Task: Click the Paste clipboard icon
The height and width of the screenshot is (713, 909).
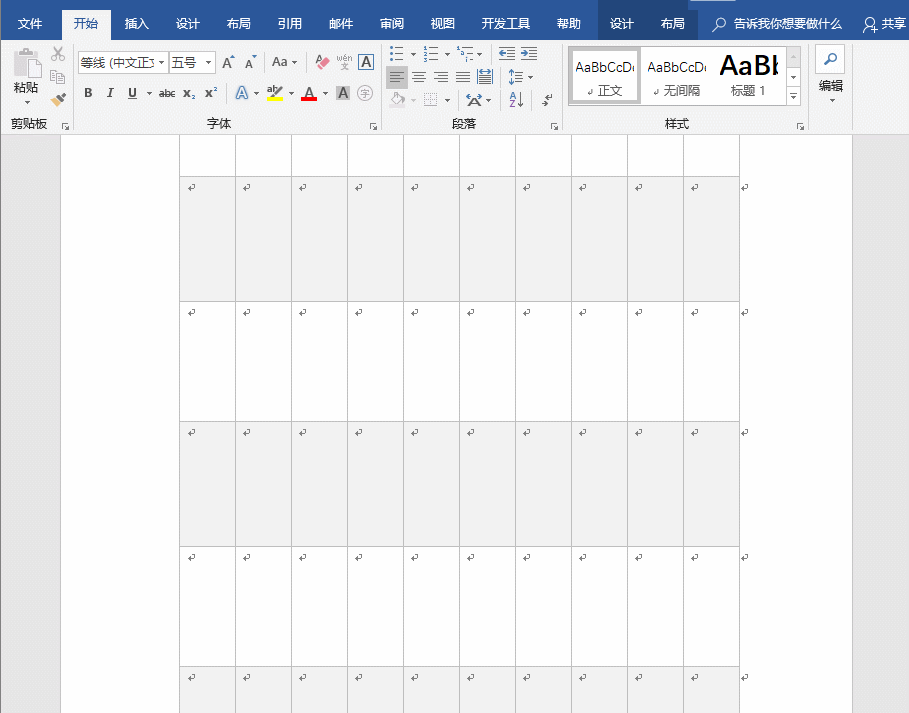Action: point(27,63)
